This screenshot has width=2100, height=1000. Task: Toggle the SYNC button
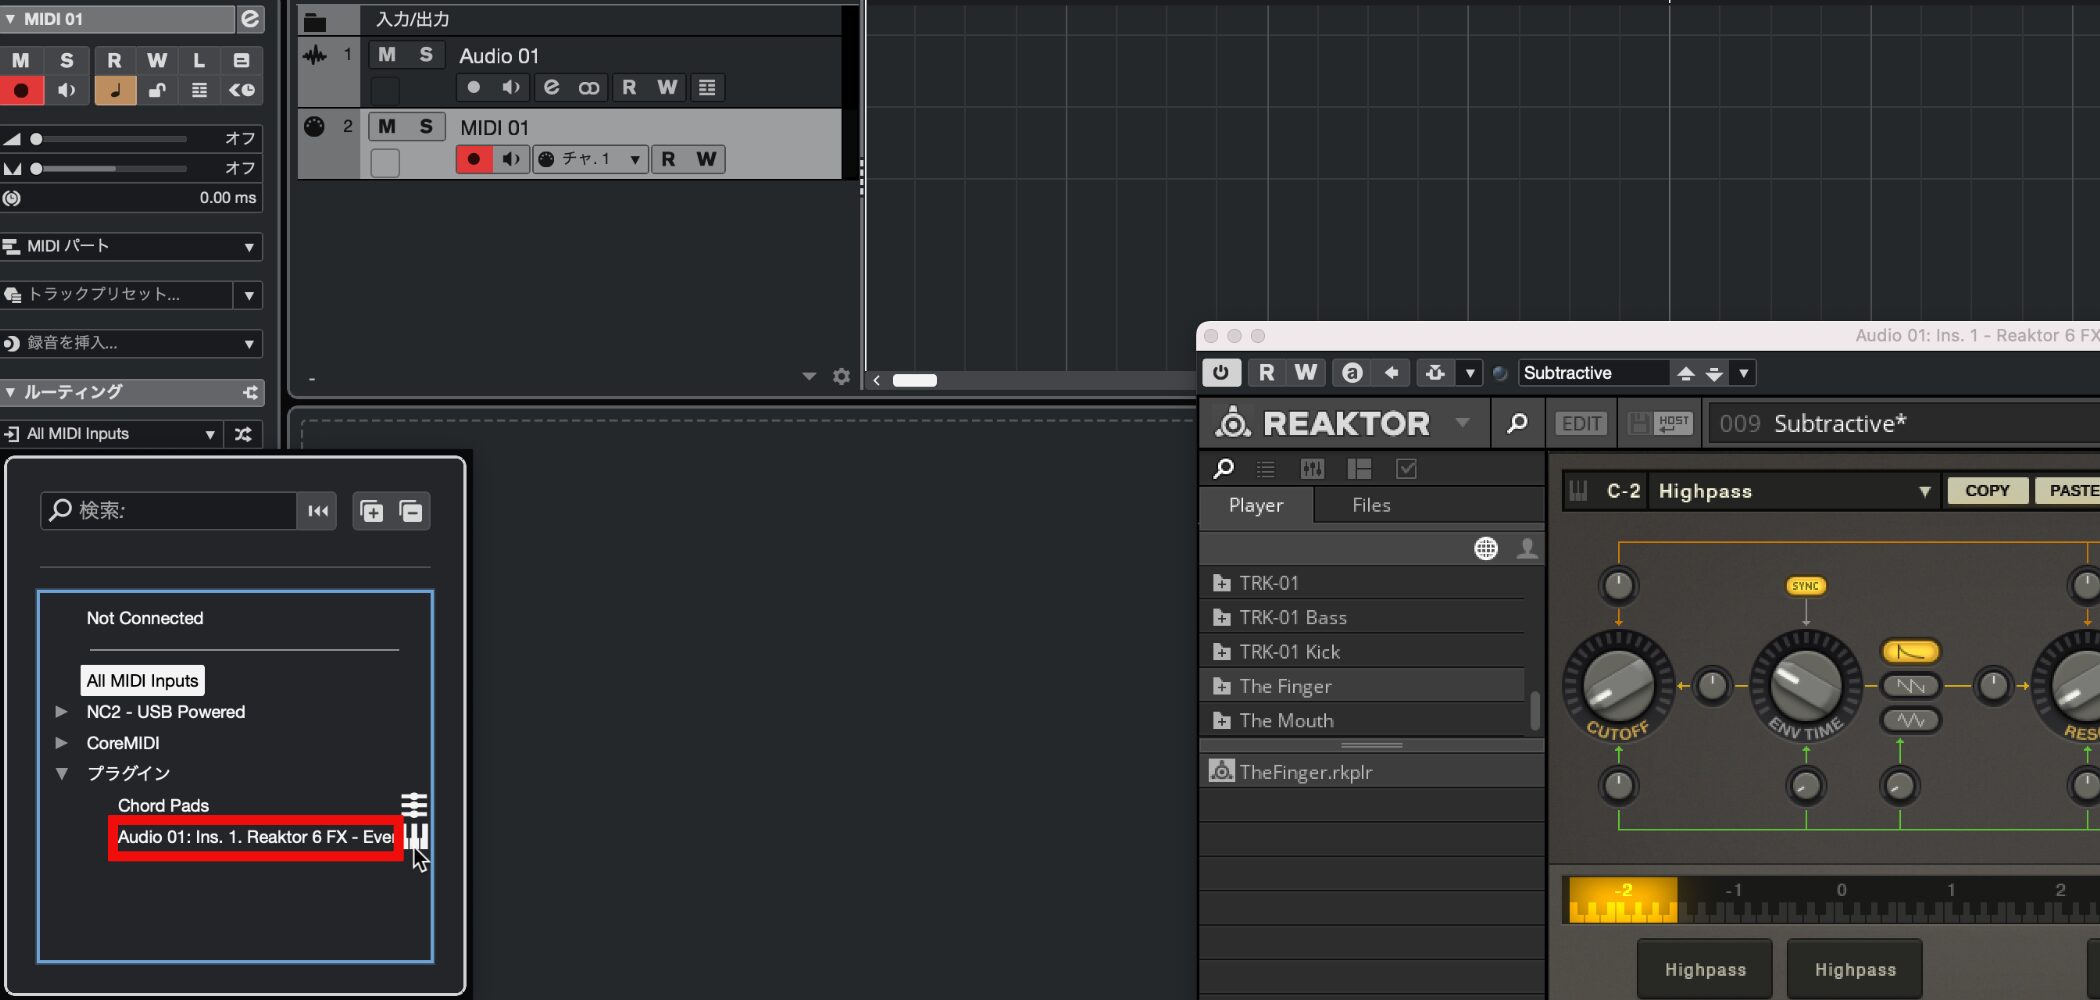coord(1805,586)
